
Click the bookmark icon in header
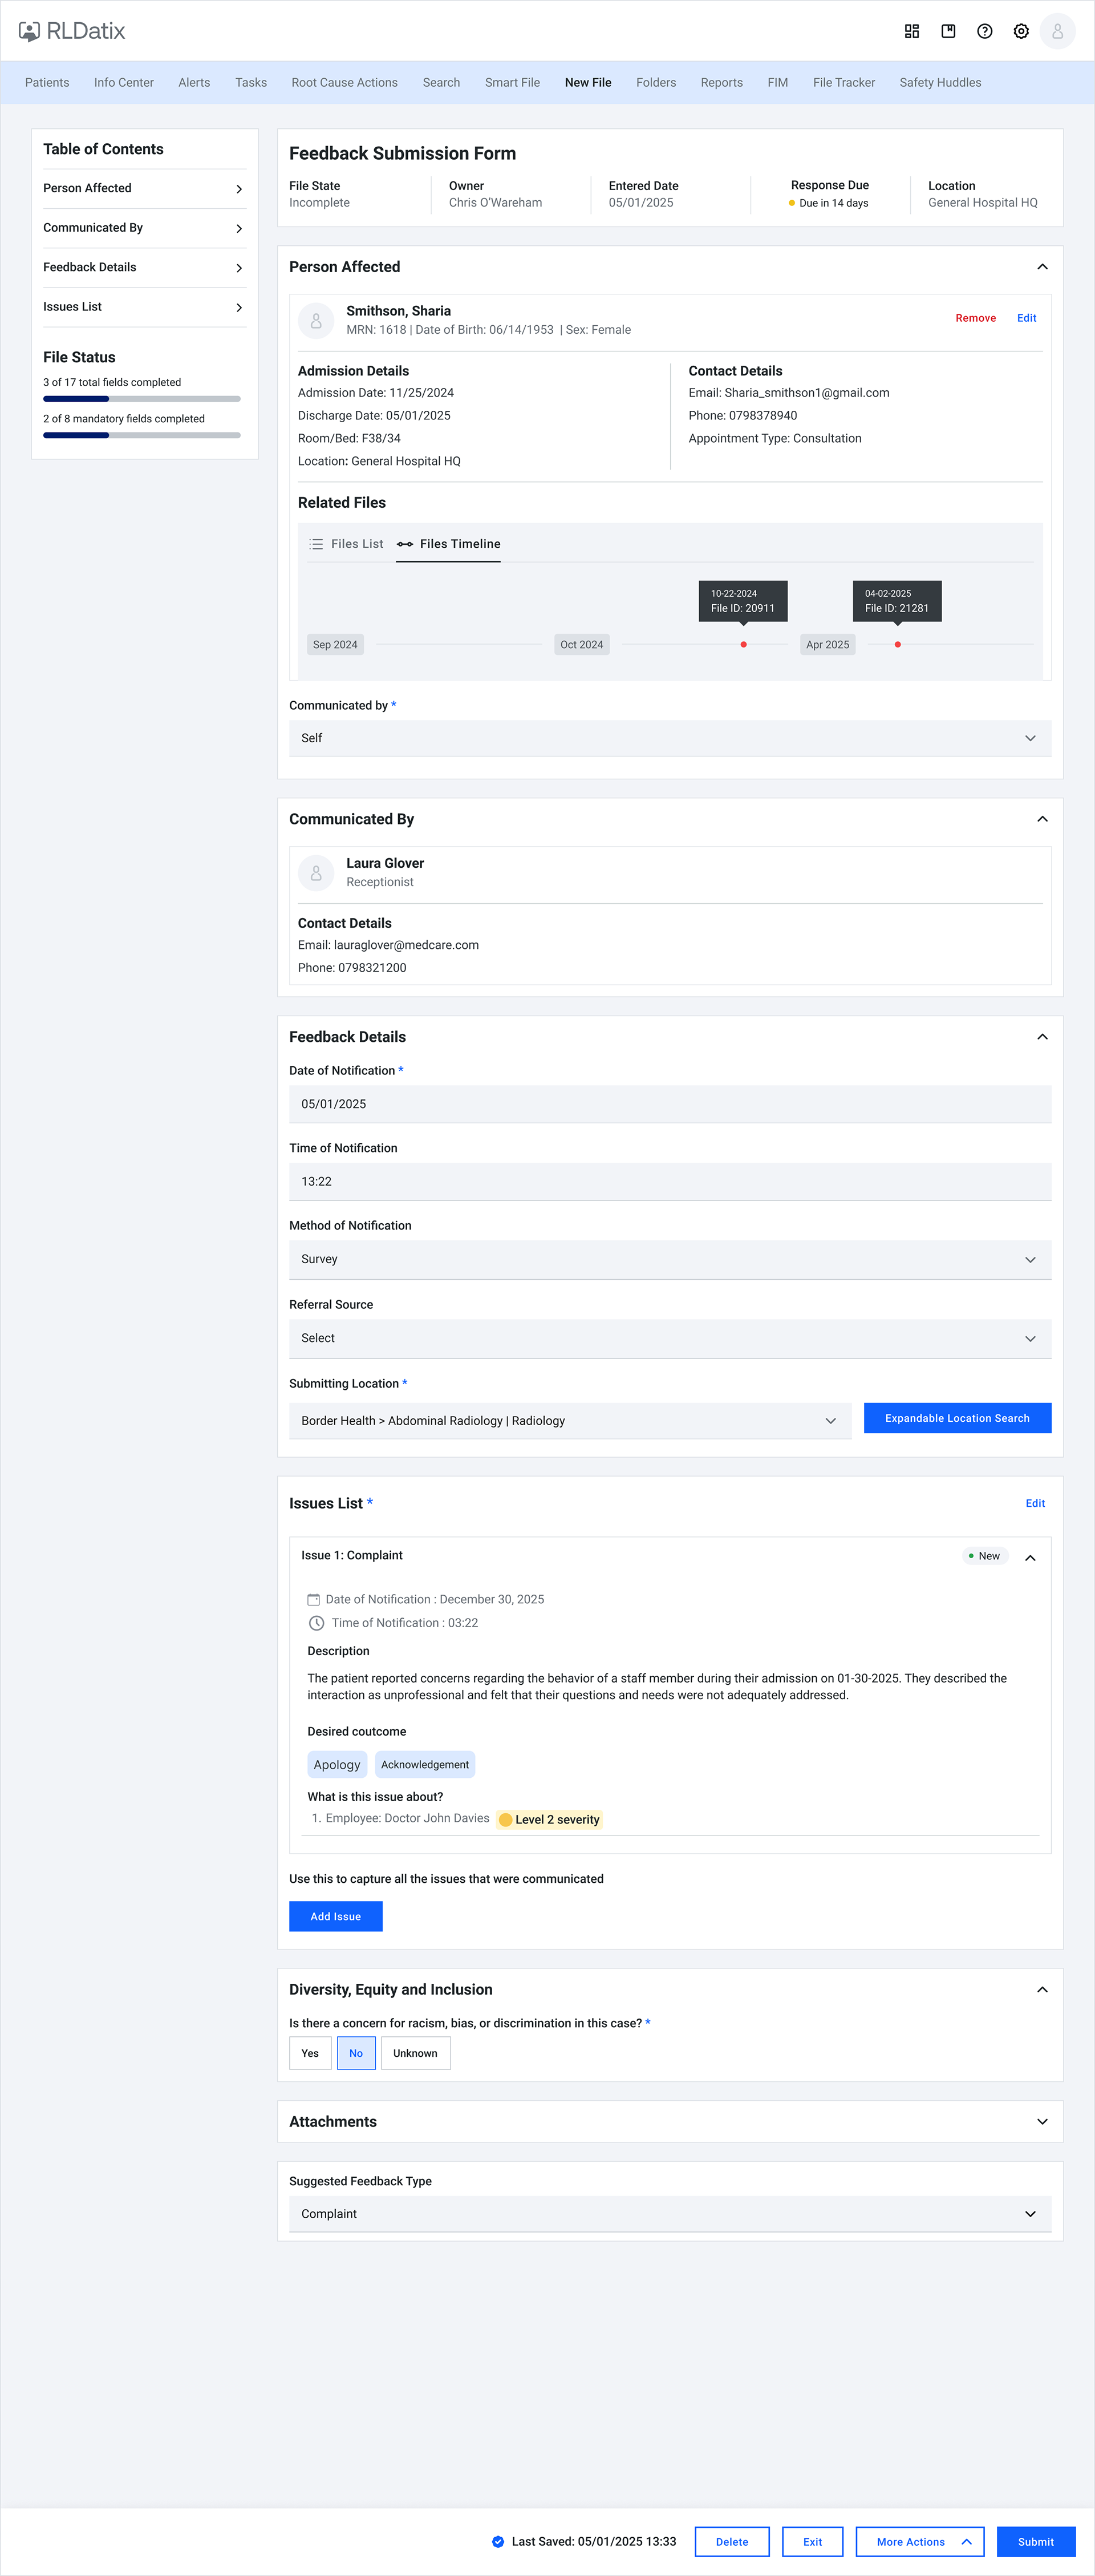click(x=948, y=31)
